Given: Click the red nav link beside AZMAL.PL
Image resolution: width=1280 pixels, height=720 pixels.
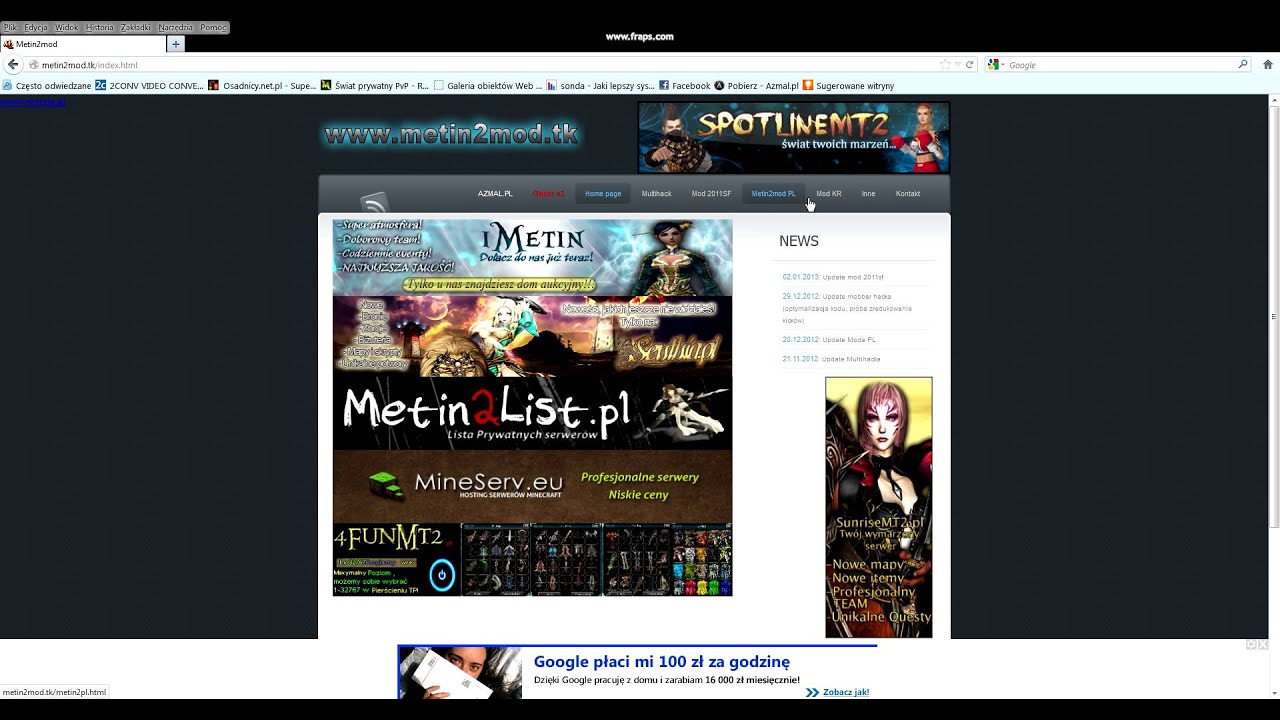Looking at the screenshot, I should [x=549, y=194].
